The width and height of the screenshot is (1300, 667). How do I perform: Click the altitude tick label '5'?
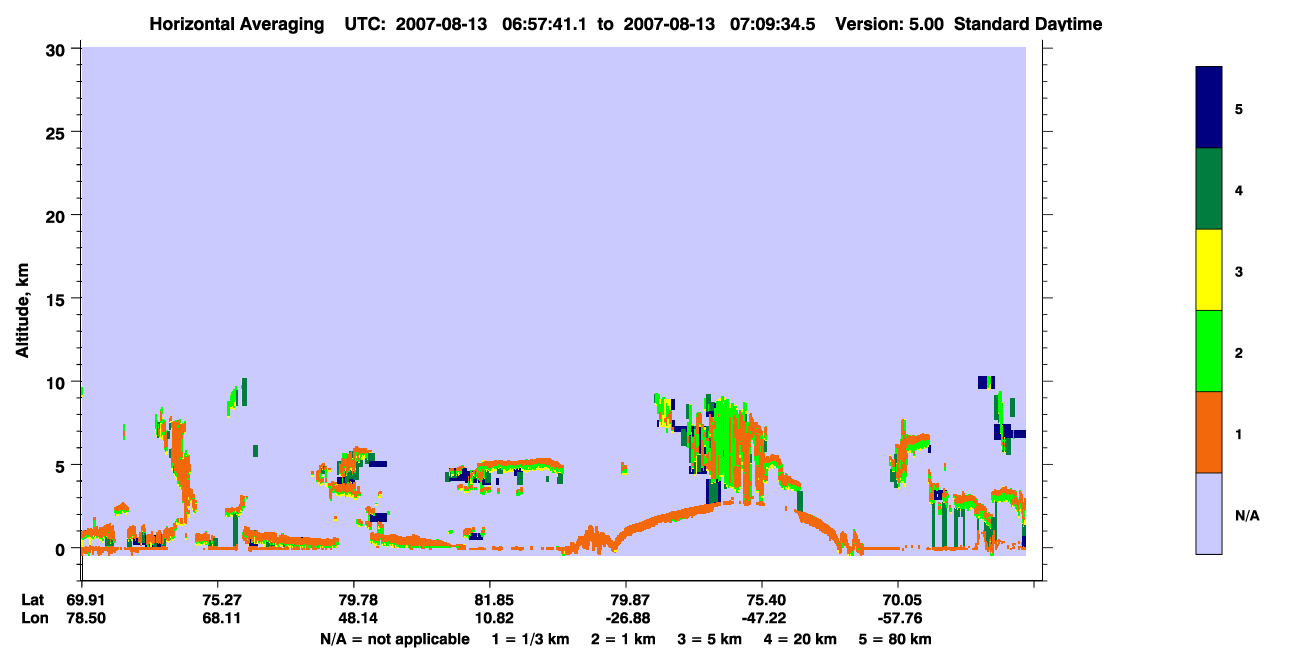point(62,466)
